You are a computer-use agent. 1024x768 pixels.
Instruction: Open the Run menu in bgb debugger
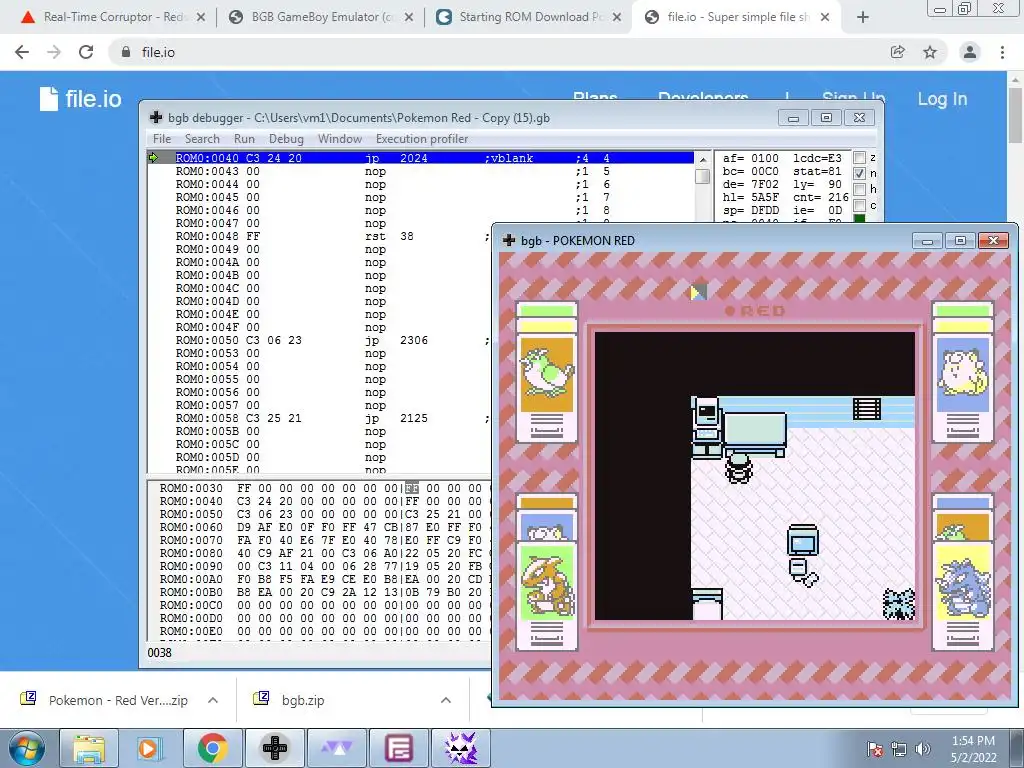tap(244, 138)
